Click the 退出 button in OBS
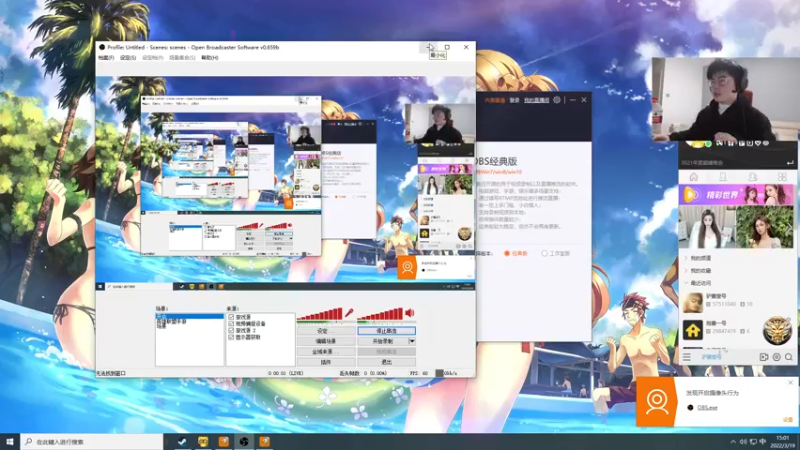800x450 pixels. [x=386, y=362]
